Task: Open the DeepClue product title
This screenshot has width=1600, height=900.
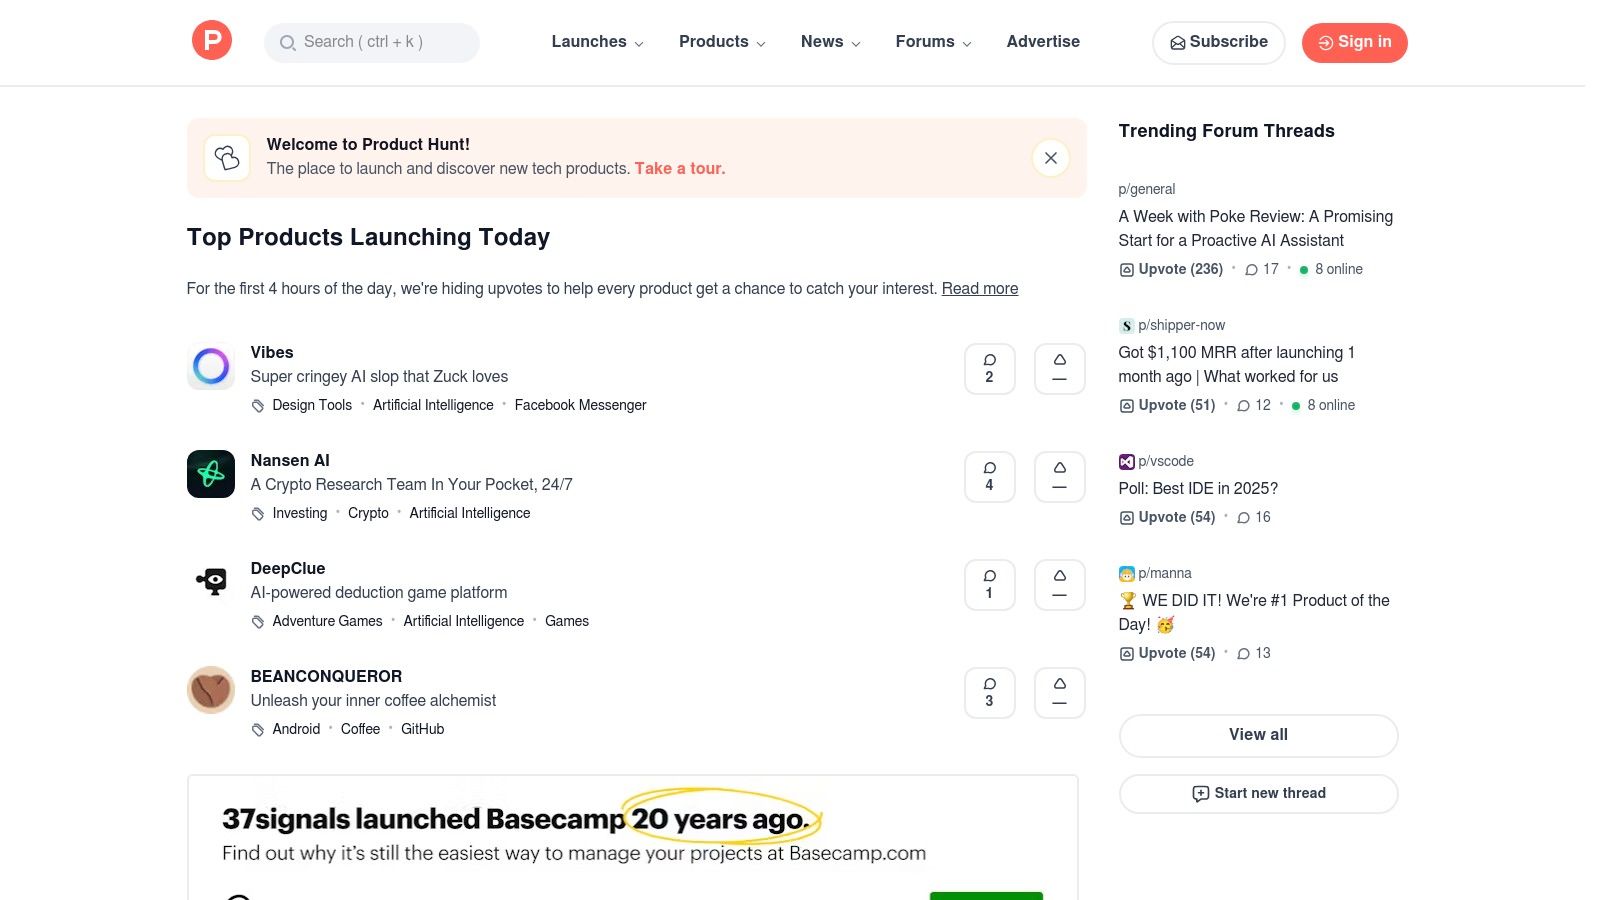Action: click(x=288, y=568)
